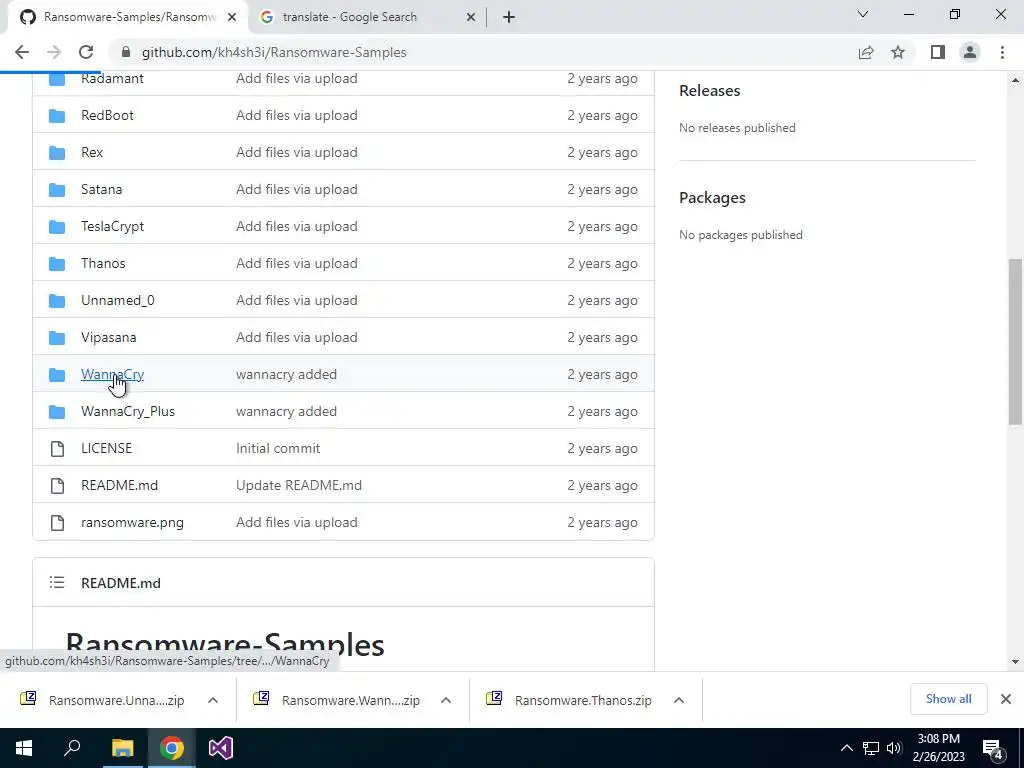
Task: Open the 'Initial commit' commit message
Action: click(278, 448)
